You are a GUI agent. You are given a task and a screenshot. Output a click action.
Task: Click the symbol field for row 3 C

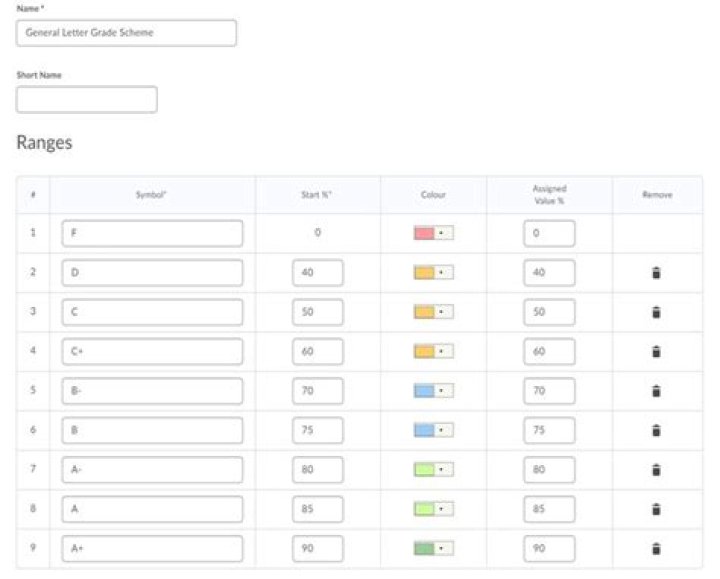click(152, 312)
